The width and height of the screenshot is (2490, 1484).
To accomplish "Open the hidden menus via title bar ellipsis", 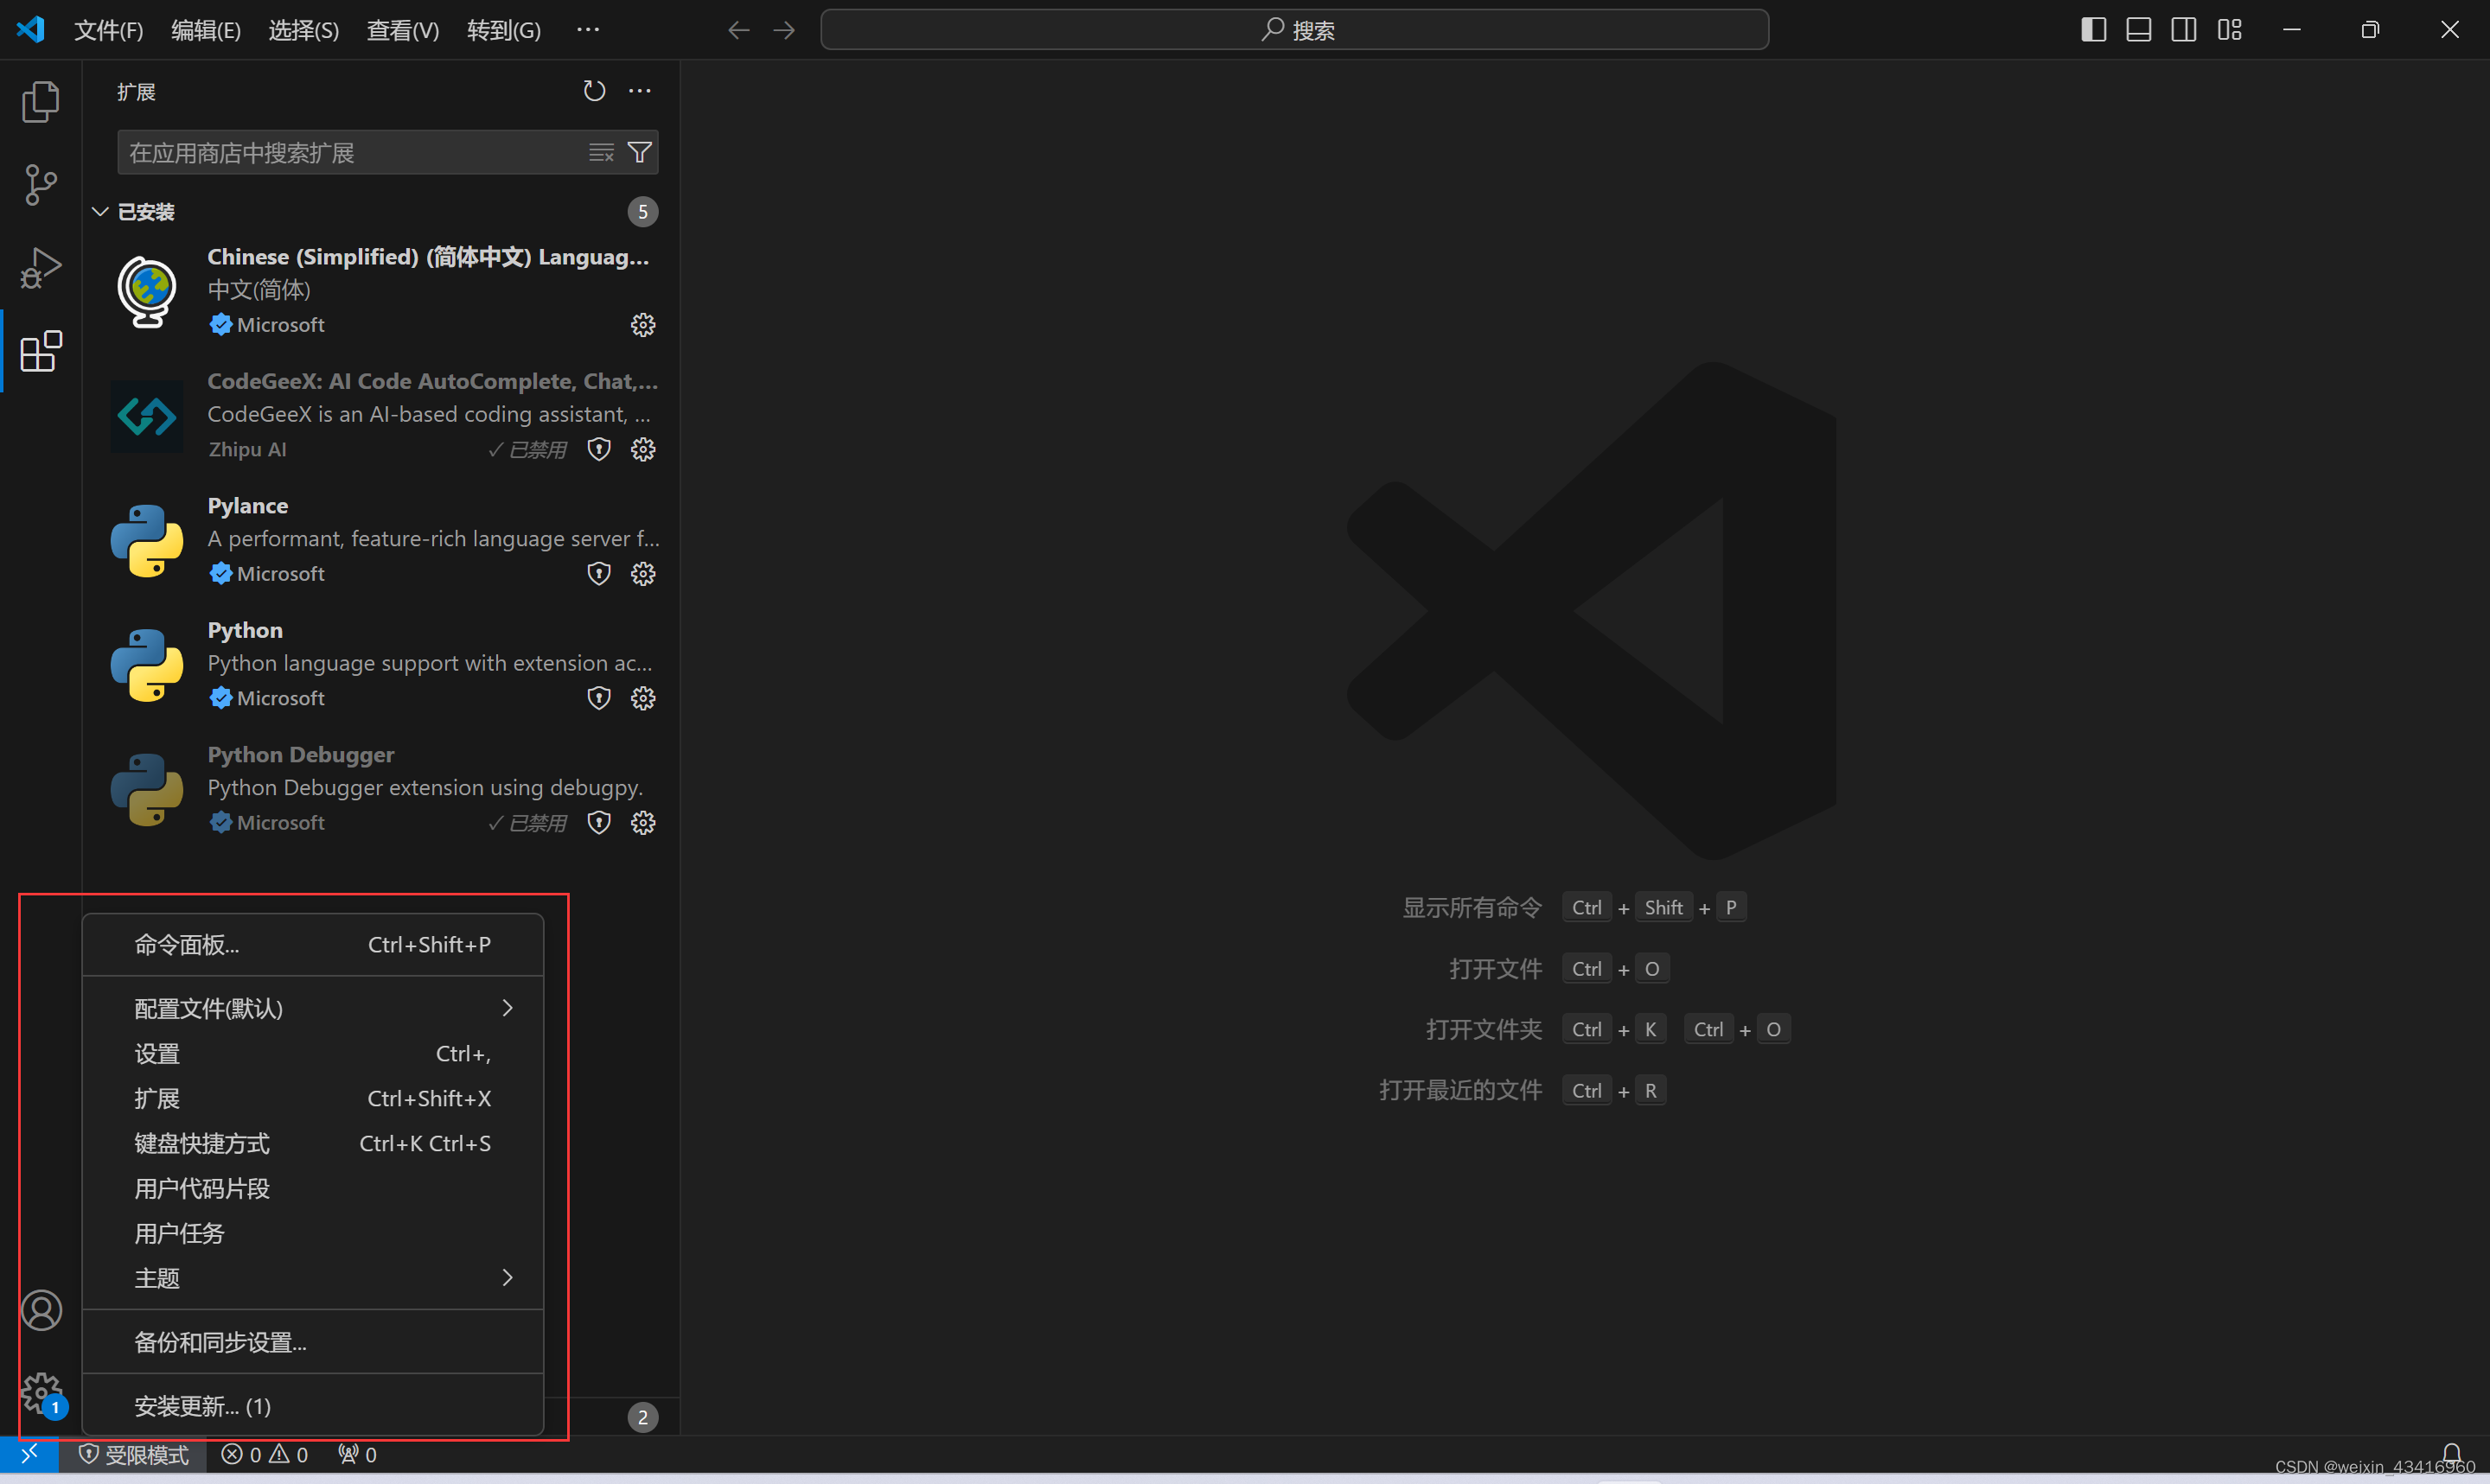I will click(x=588, y=30).
